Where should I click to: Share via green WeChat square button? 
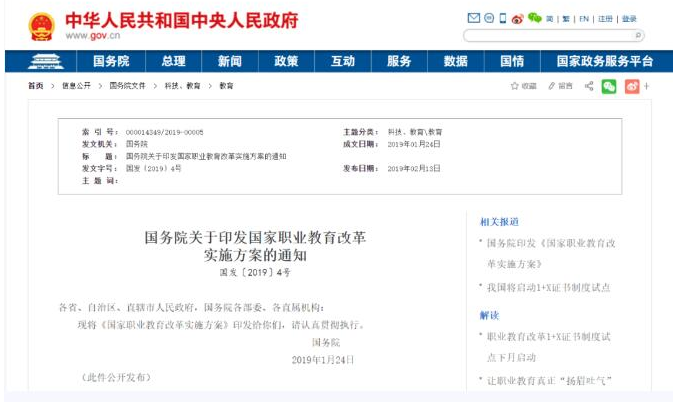click(x=609, y=86)
